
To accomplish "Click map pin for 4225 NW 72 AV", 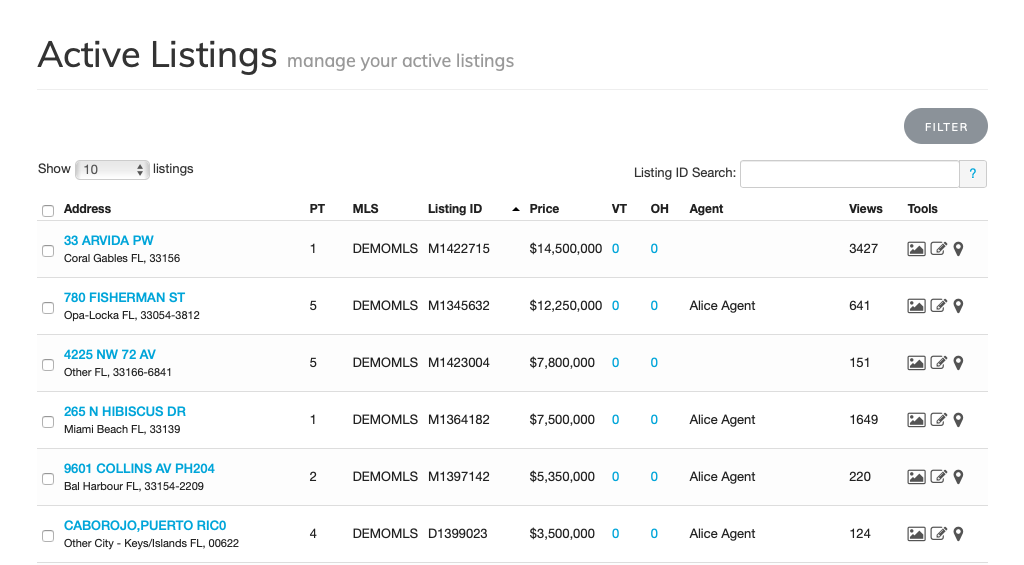I will (x=958, y=363).
